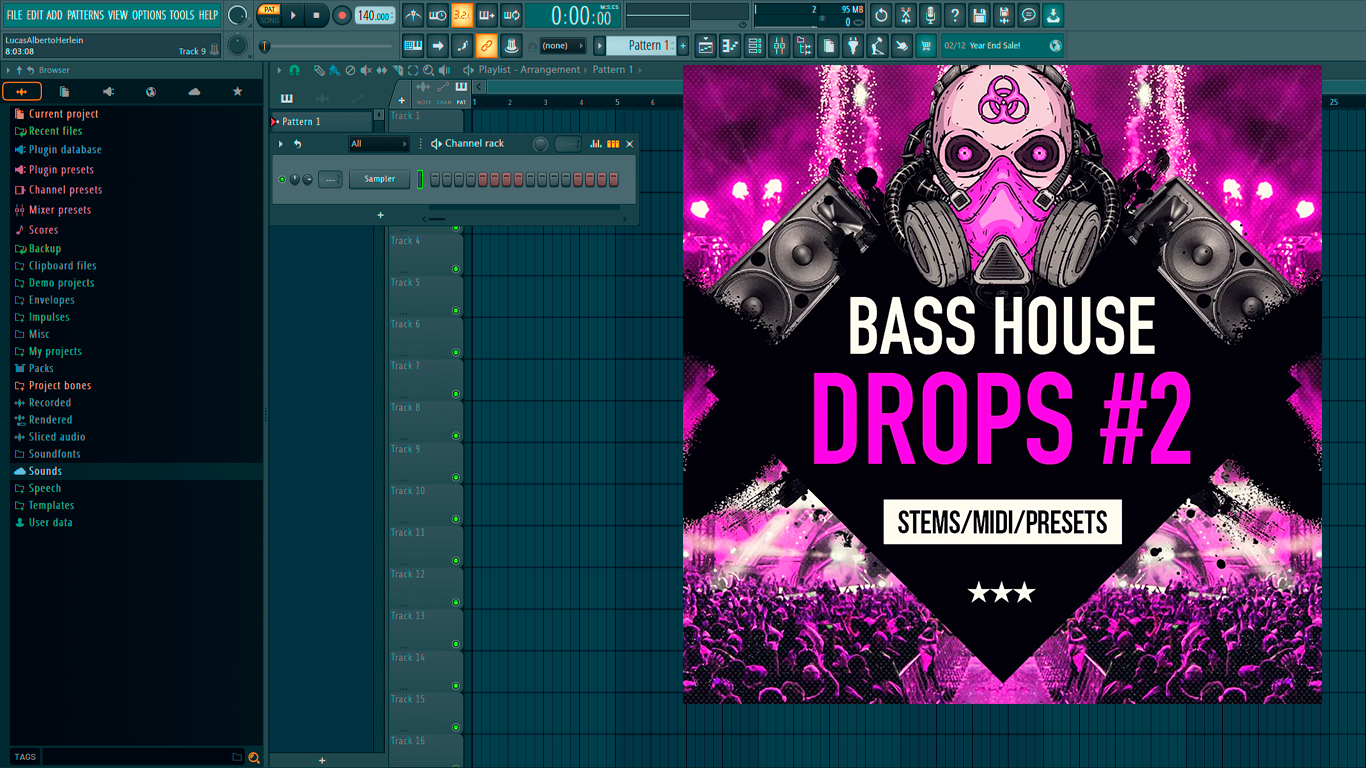The width and height of the screenshot is (1366, 768).
Task: Select the starred favorites browser tab
Action: tap(237, 91)
